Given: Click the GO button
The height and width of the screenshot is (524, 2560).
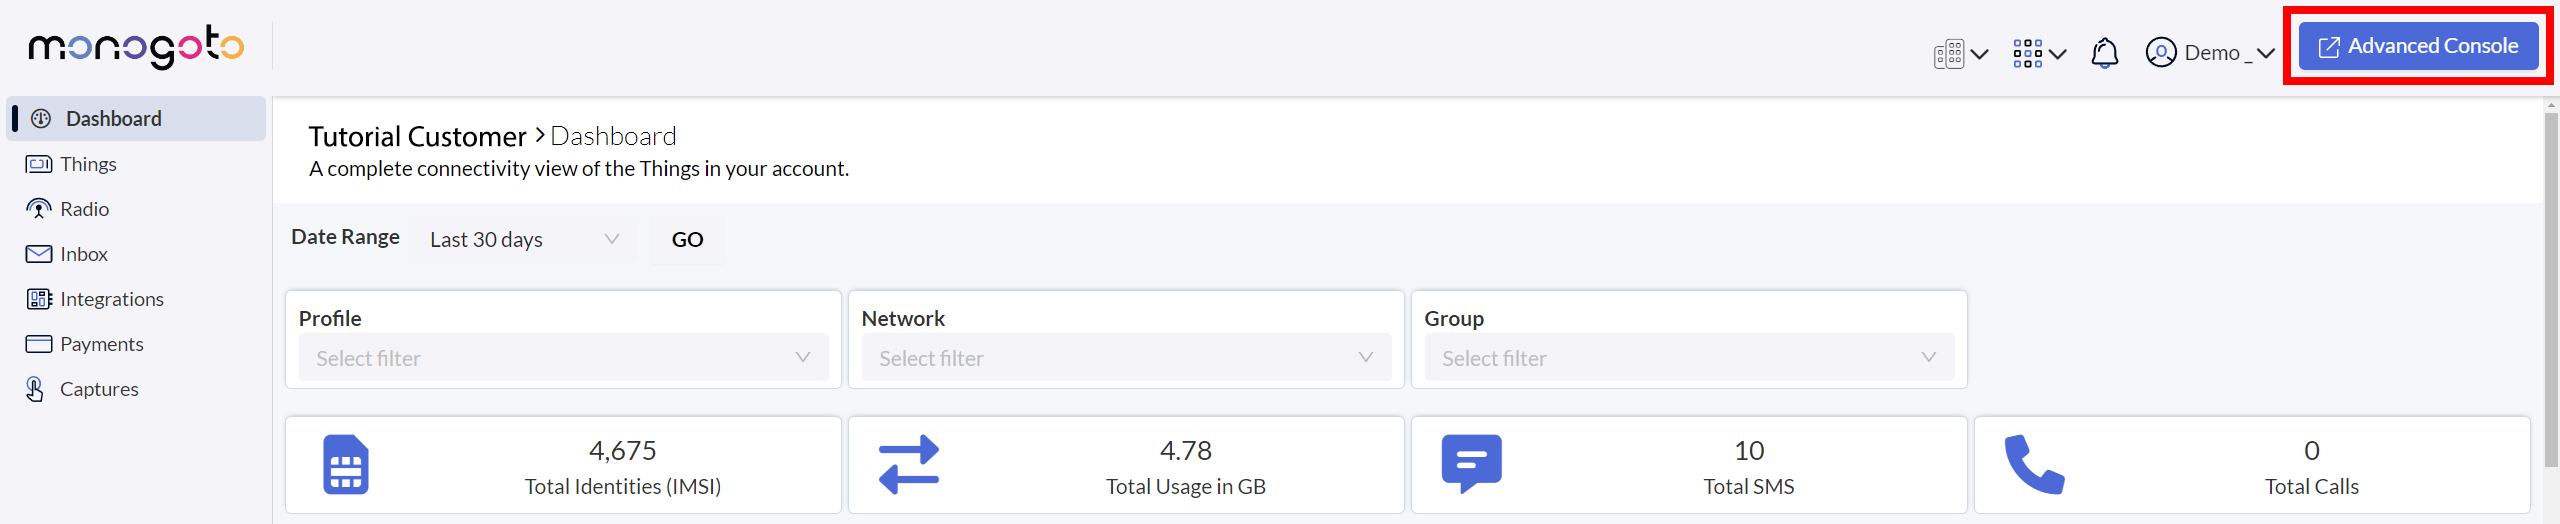Looking at the screenshot, I should (687, 240).
